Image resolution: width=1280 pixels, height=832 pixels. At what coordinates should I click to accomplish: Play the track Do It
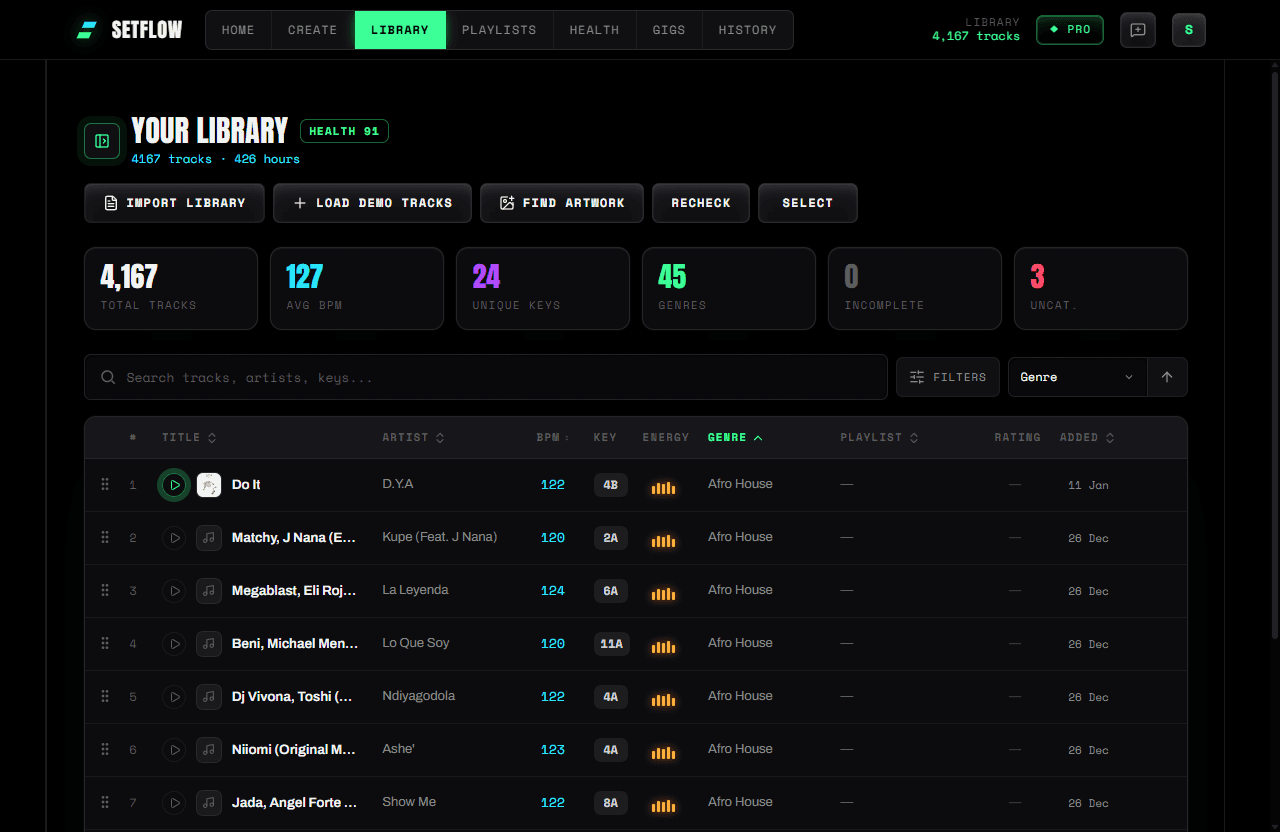(174, 485)
